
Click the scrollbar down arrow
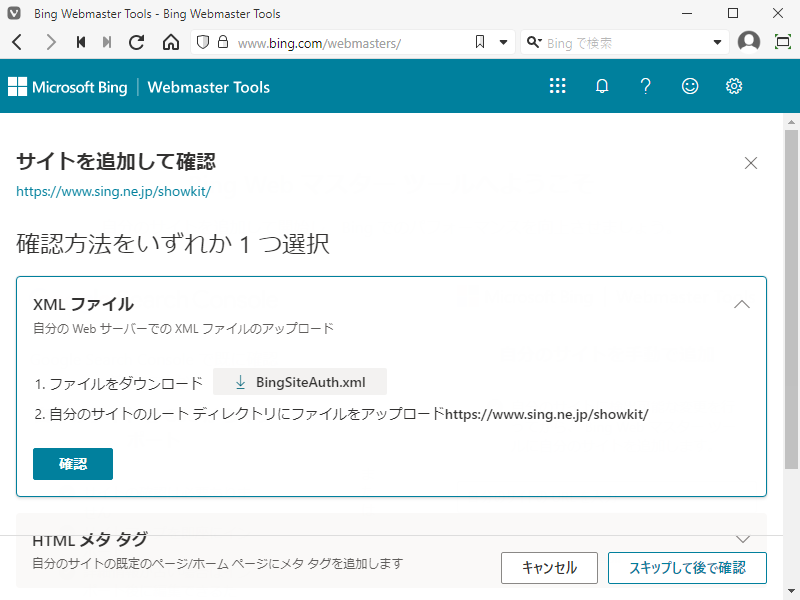coord(791,591)
